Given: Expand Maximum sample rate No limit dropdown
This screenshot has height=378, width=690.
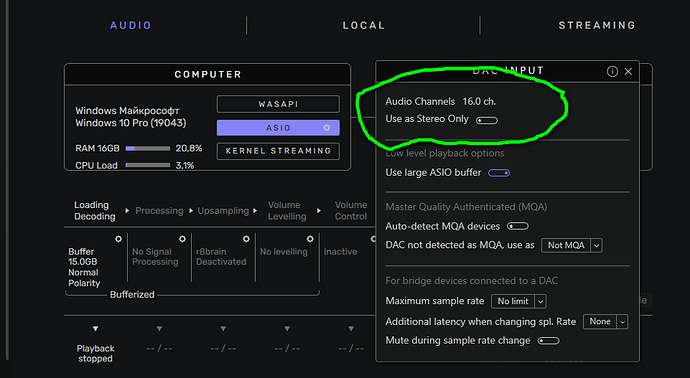Looking at the screenshot, I should pyautogui.click(x=519, y=301).
